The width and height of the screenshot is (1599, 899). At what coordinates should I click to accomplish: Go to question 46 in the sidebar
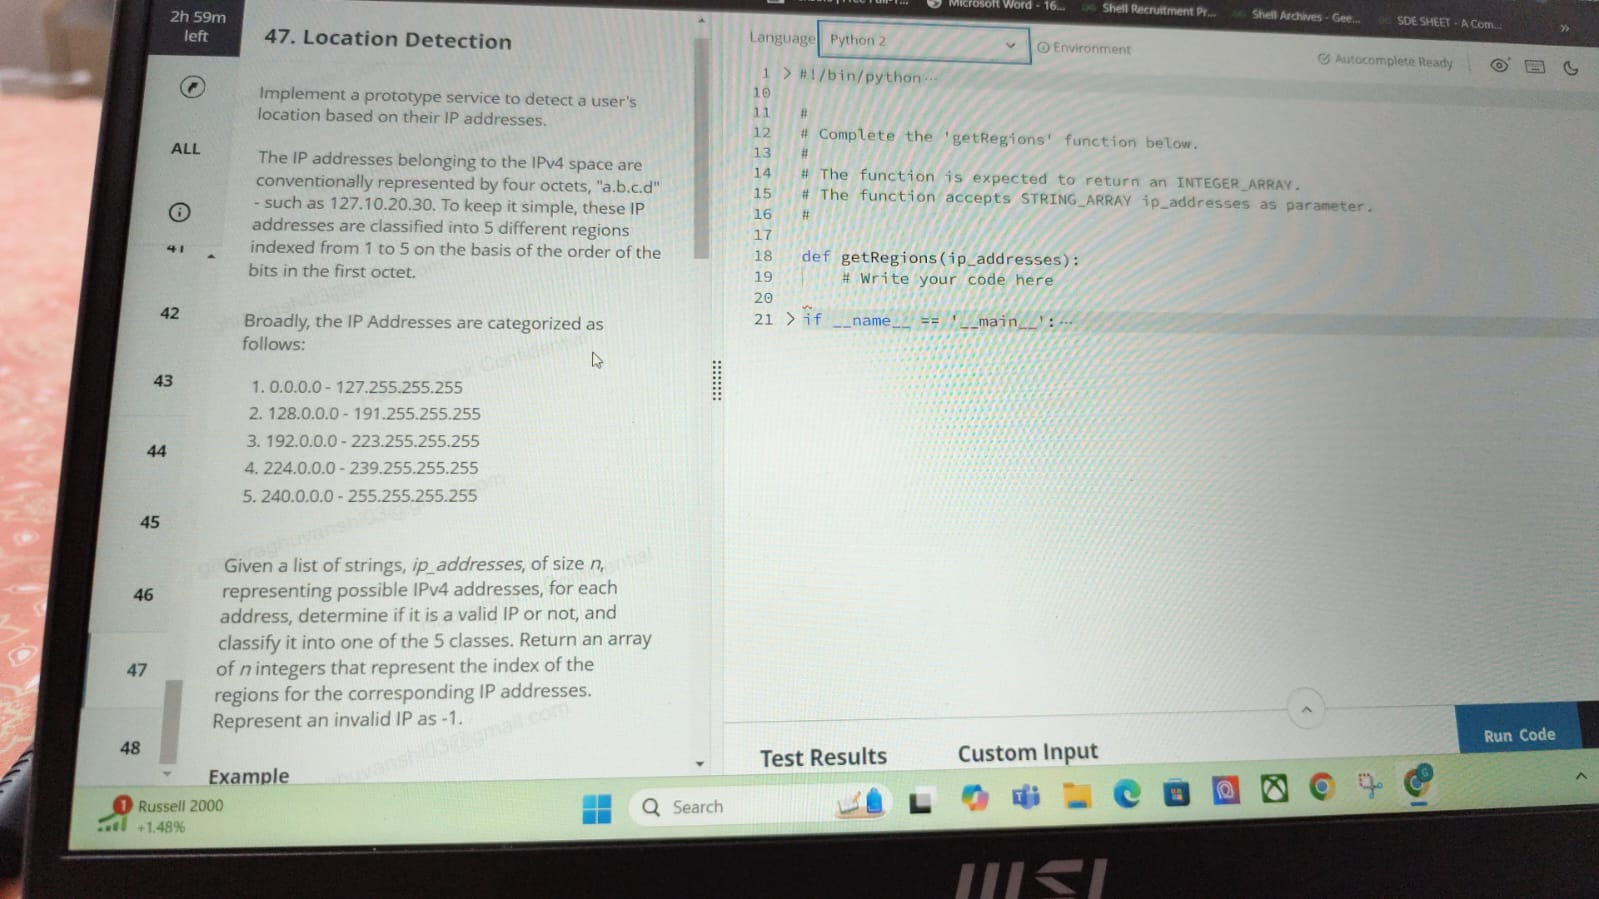[143, 595]
